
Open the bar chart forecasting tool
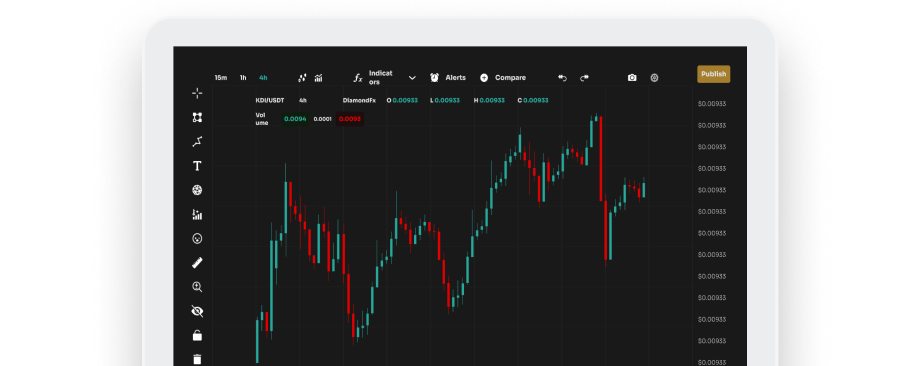point(197,214)
